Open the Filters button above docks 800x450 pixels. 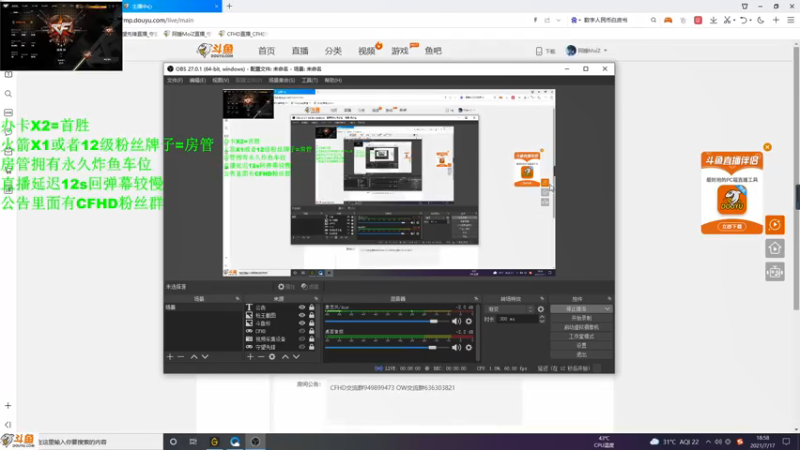310,287
